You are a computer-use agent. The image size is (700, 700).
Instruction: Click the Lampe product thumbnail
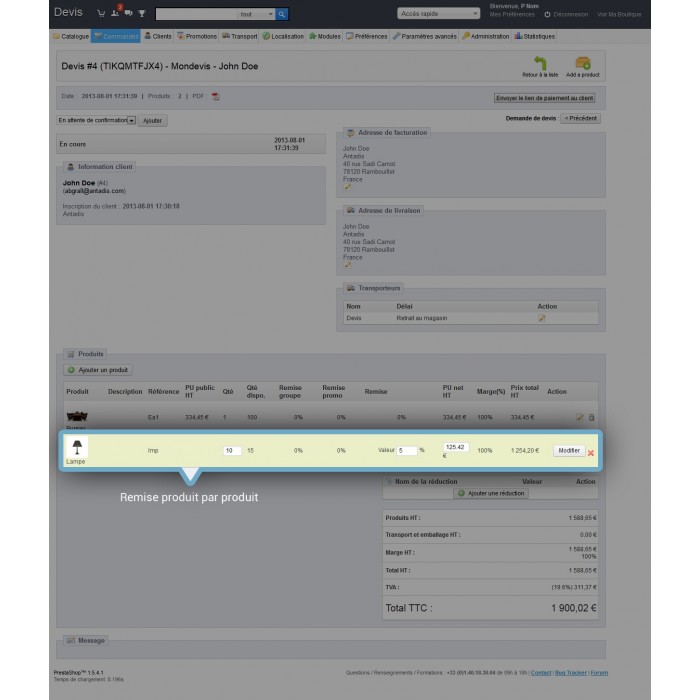pyautogui.click(x=75, y=447)
